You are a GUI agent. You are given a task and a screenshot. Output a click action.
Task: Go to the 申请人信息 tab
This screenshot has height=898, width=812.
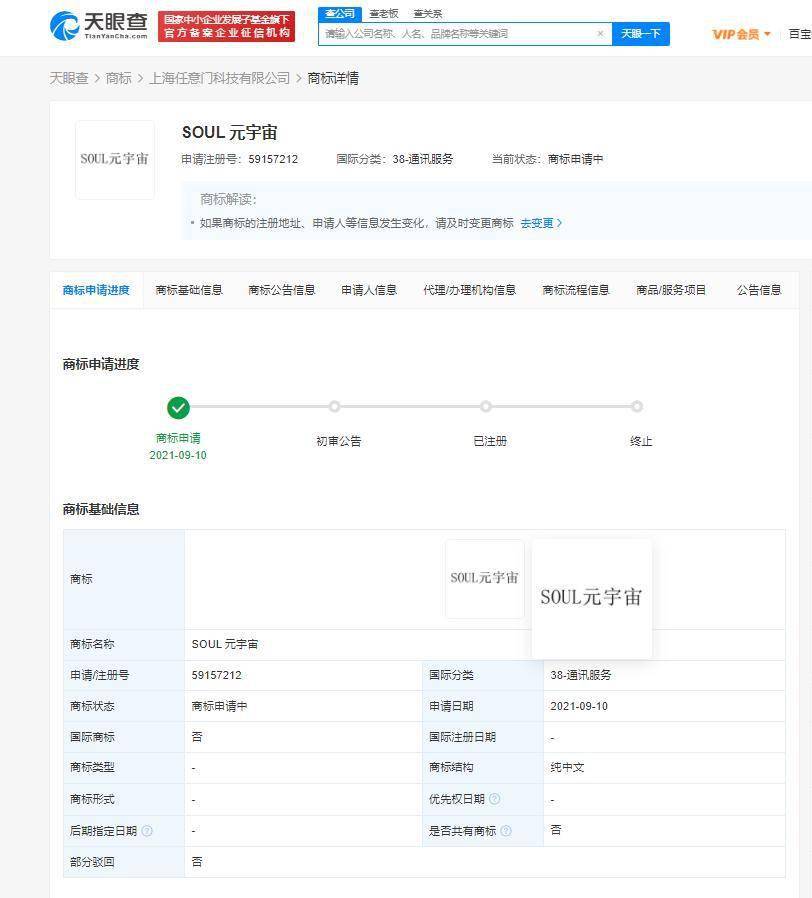369,290
